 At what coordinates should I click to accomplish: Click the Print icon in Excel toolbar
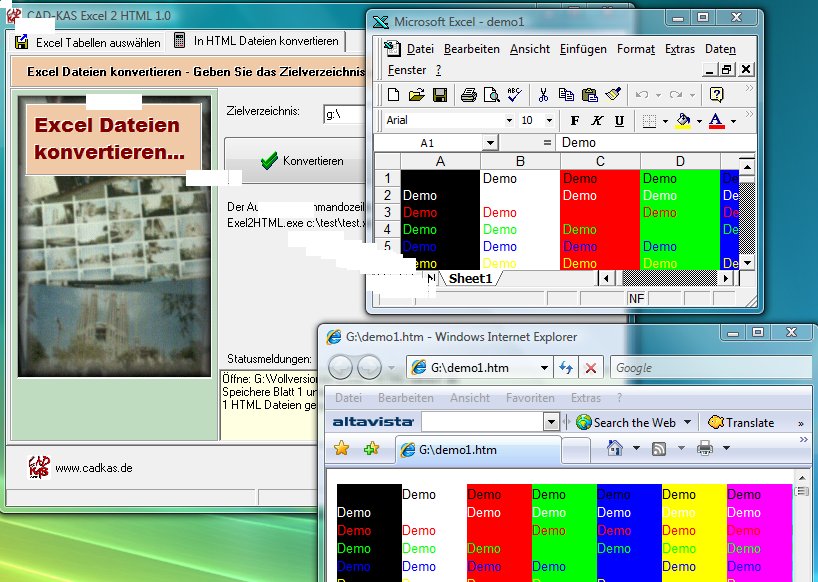[469, 95]
